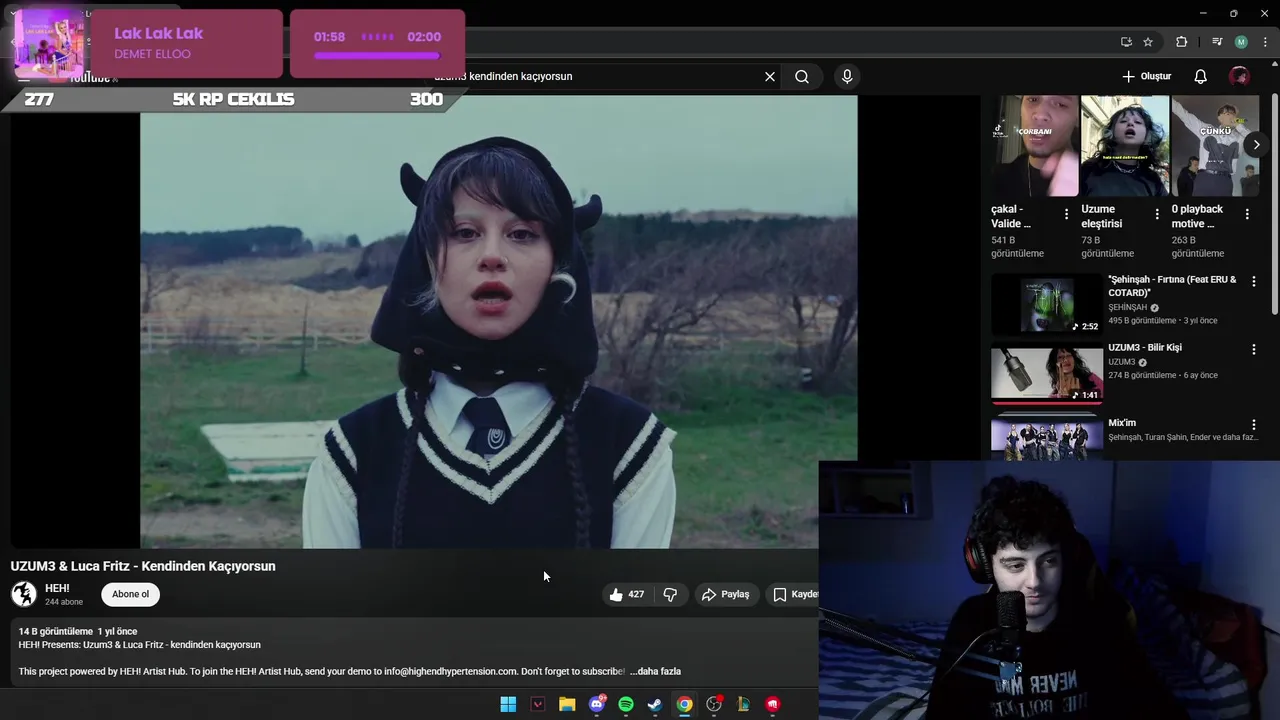Open Discord from the taskbar
Image resolution: width=1280 pixels, height=720 pixels.
597,704
